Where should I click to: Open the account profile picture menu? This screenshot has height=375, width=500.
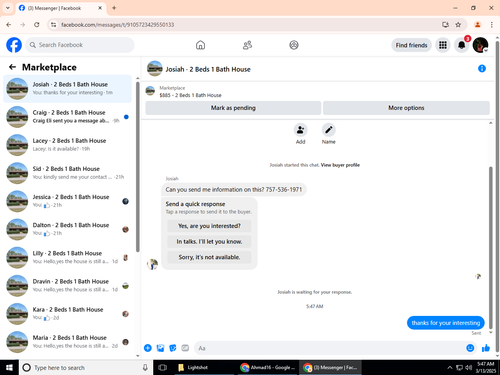tap(480, 45)
